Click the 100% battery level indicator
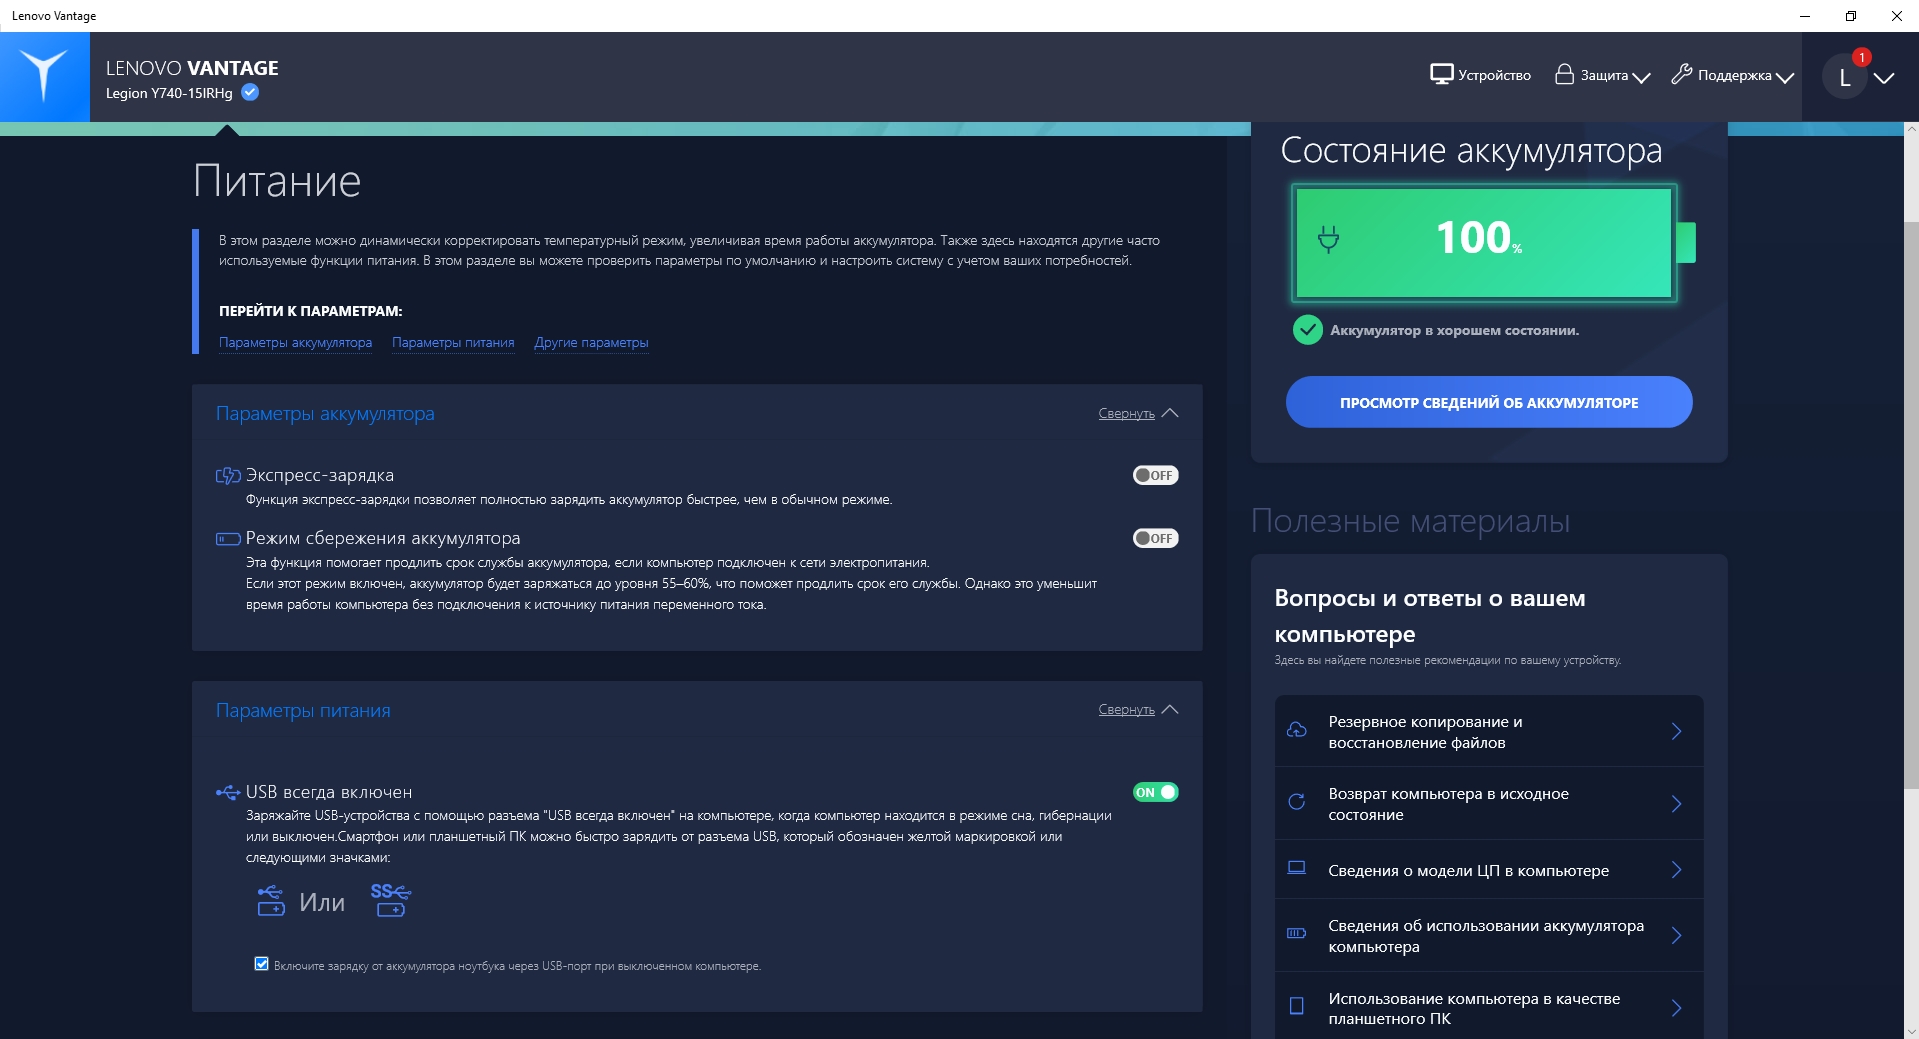 pos(1484,243)
